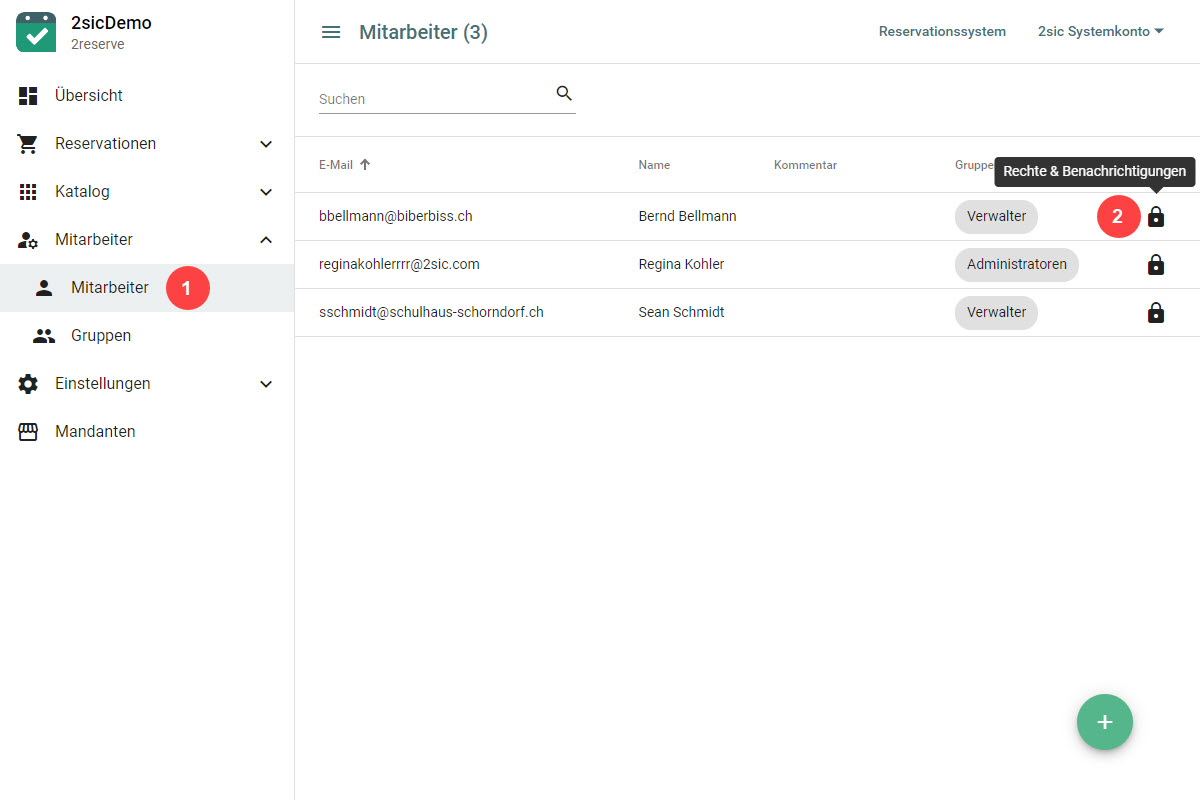Screen dimensions: 1200x800
Task: Open rights lock icon for Regina Kohler
Action: point(1156,265)
